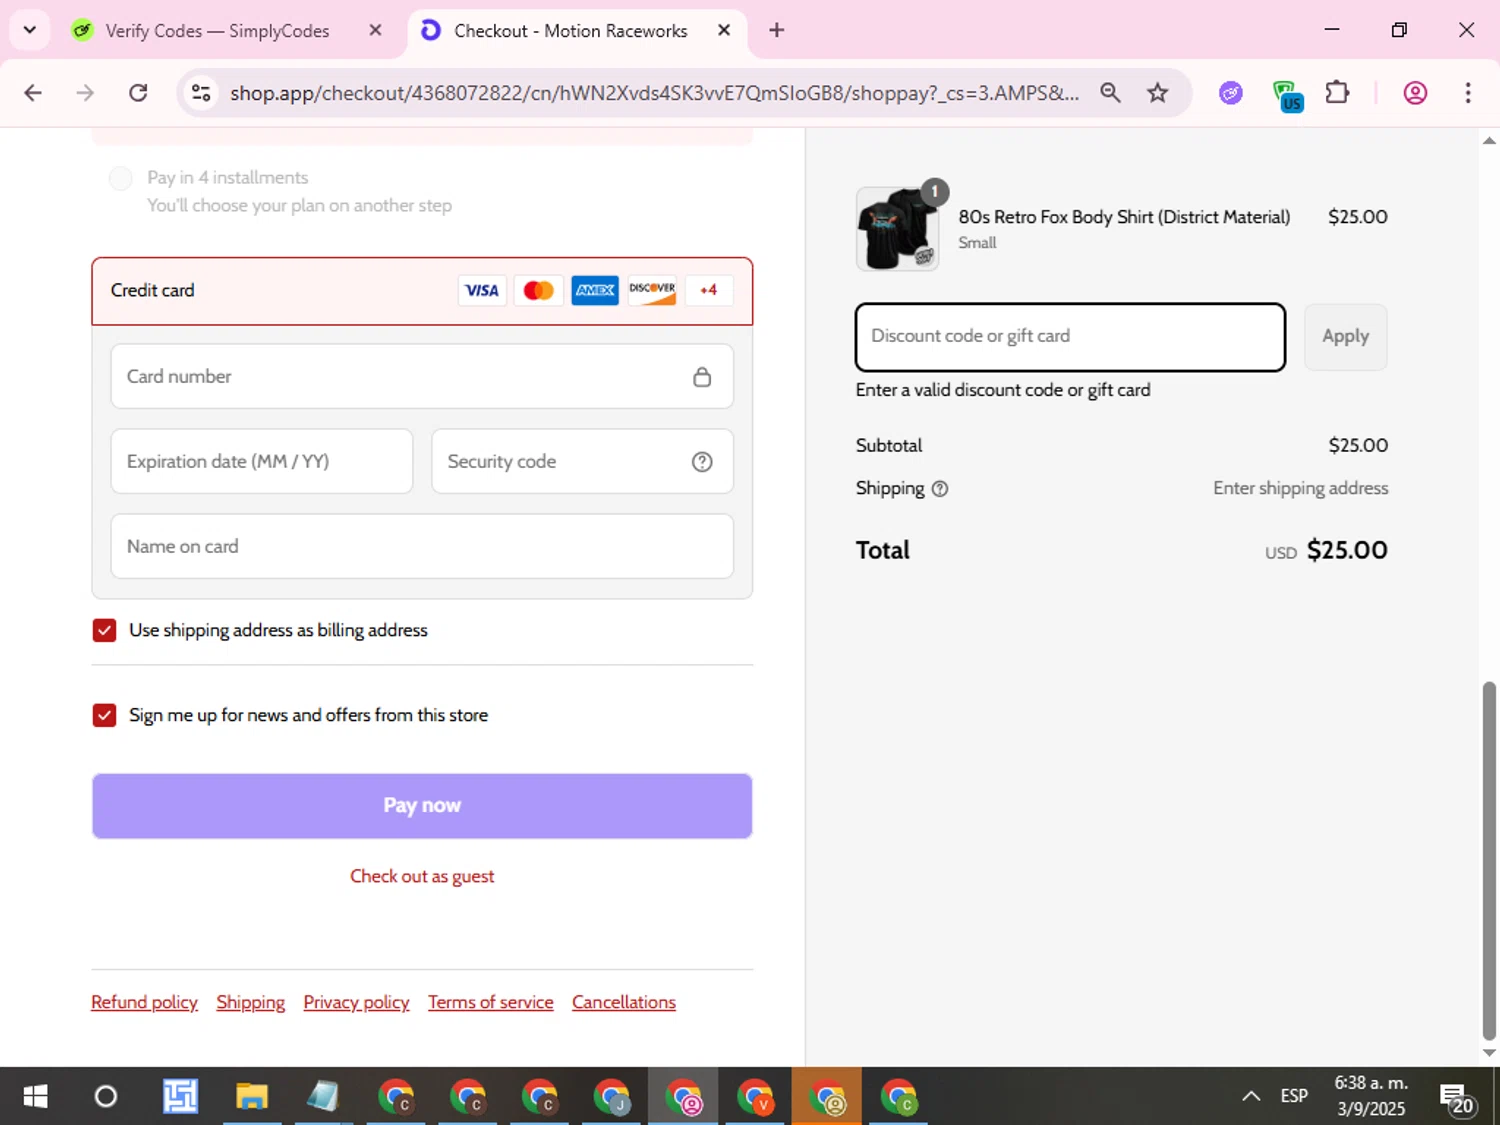The width and height of the screenshot is (1500, 1125).
Task: Click the Shipping info question icon
Action: pyautogui.click(x=940, y=489)
